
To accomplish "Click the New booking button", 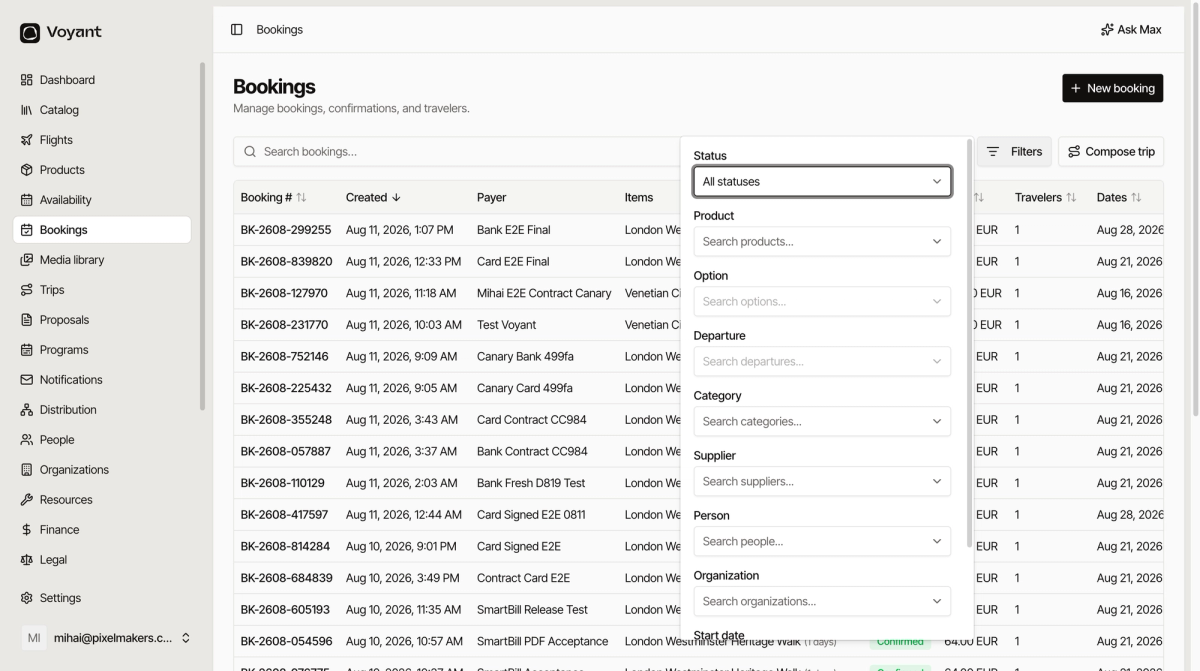I will point(1112,88).
